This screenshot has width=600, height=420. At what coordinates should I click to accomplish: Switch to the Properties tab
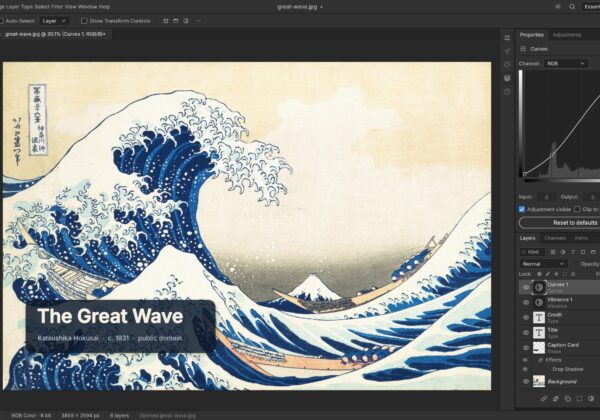[532, 35]
